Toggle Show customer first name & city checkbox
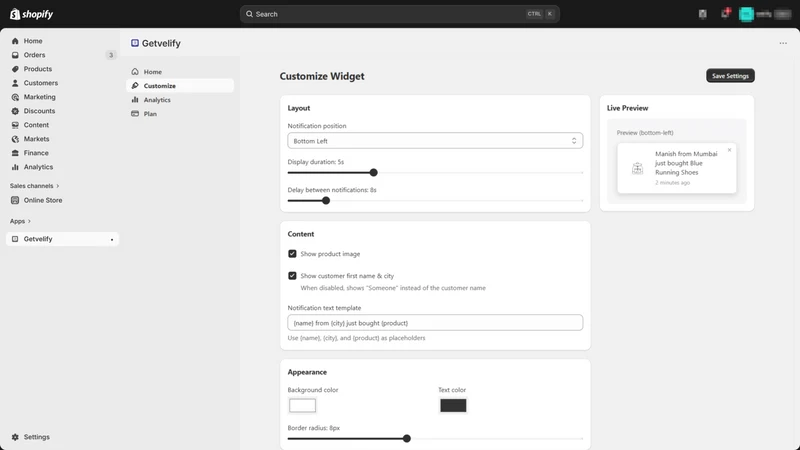The height and width of the screenshot is (450, 800). [x=292, y=276]
